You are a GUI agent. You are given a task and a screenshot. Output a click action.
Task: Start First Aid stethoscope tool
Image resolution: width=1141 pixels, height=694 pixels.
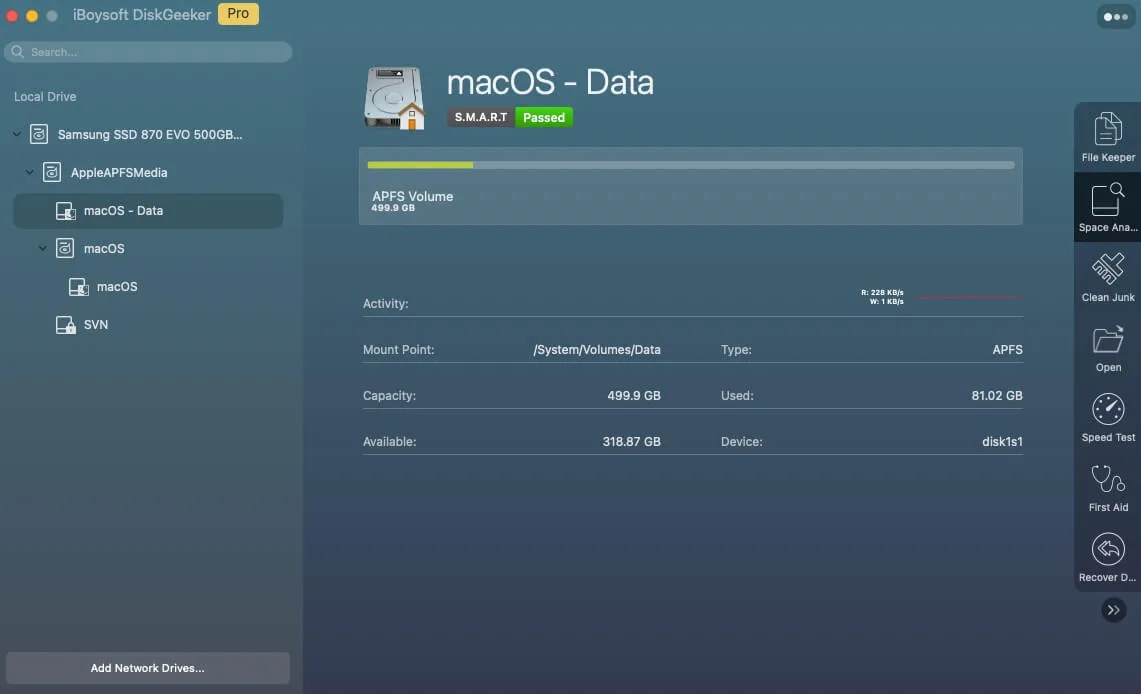(1108, 487)
